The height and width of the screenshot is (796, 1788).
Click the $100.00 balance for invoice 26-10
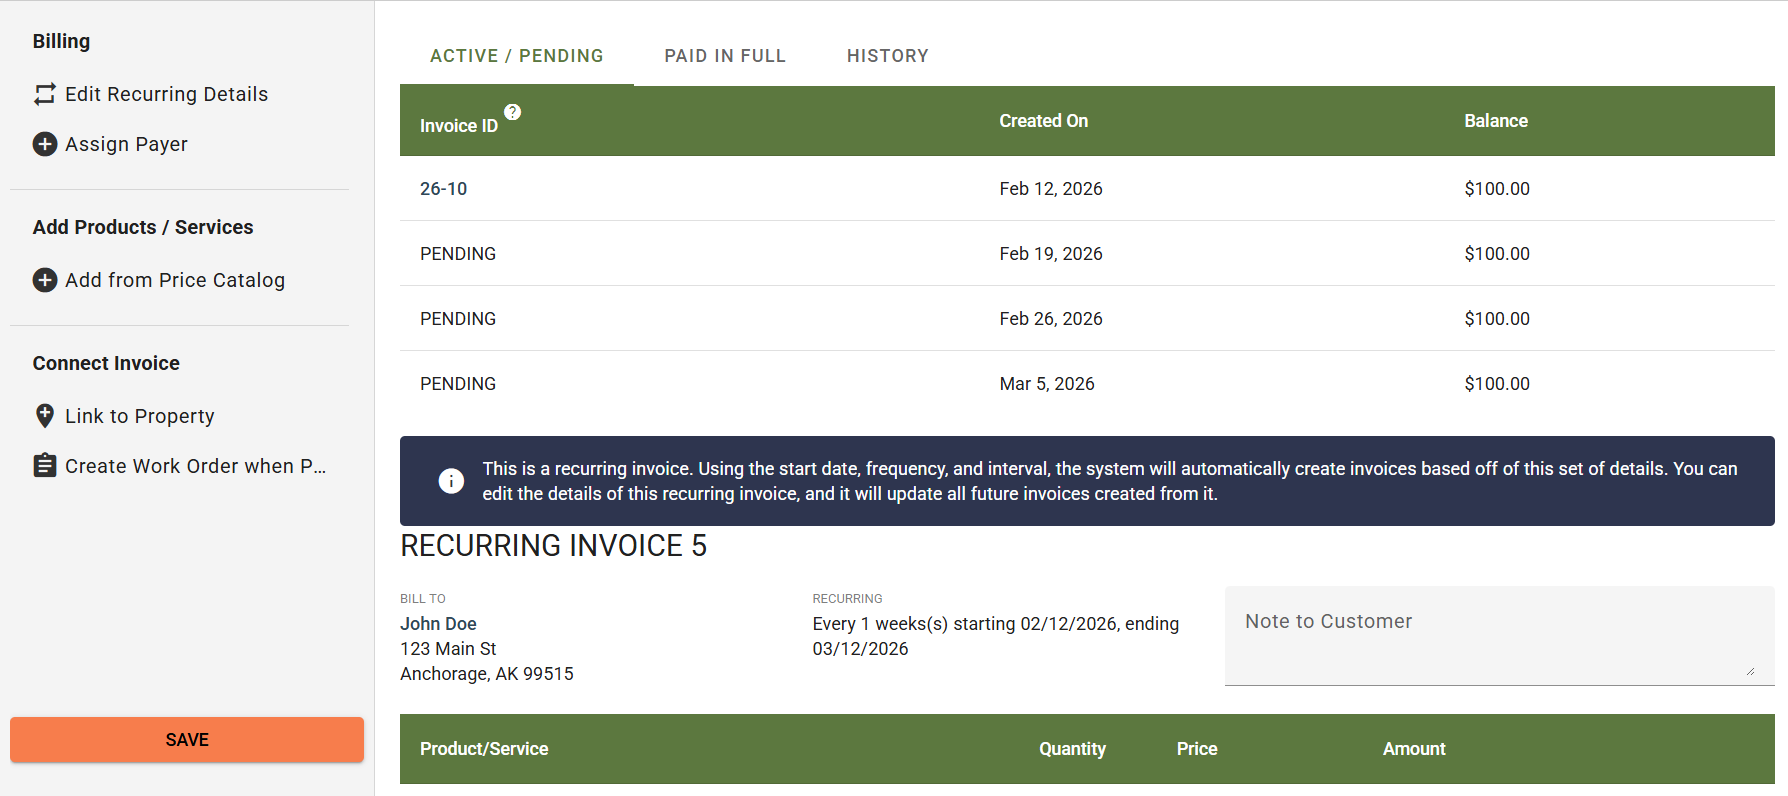click(x=1497, y=189)
